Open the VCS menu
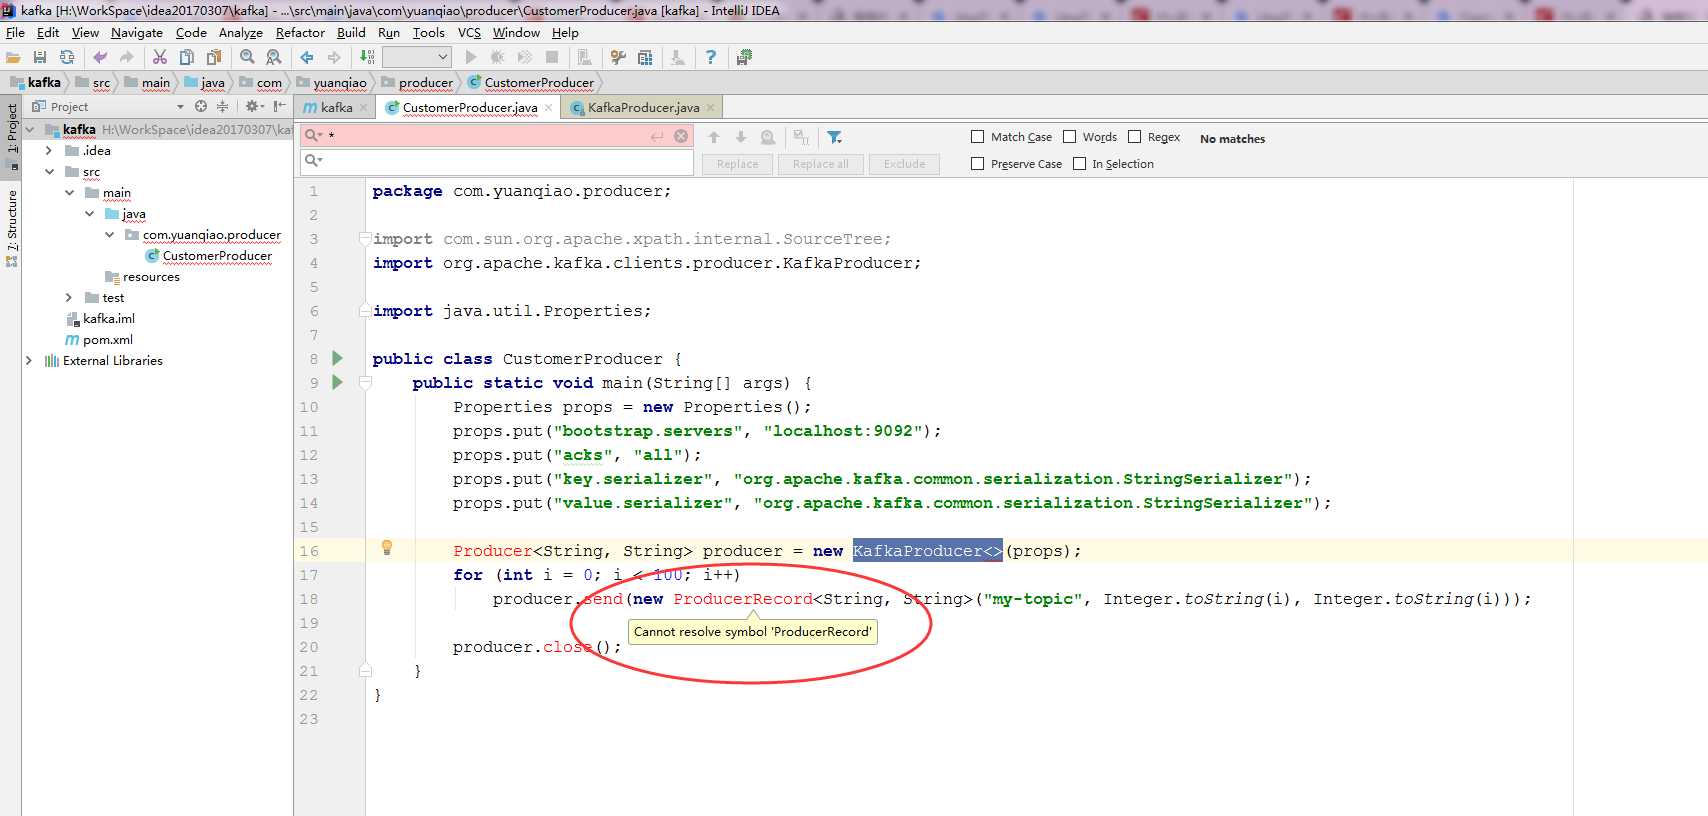1708x816 pixels. [469, 32]
